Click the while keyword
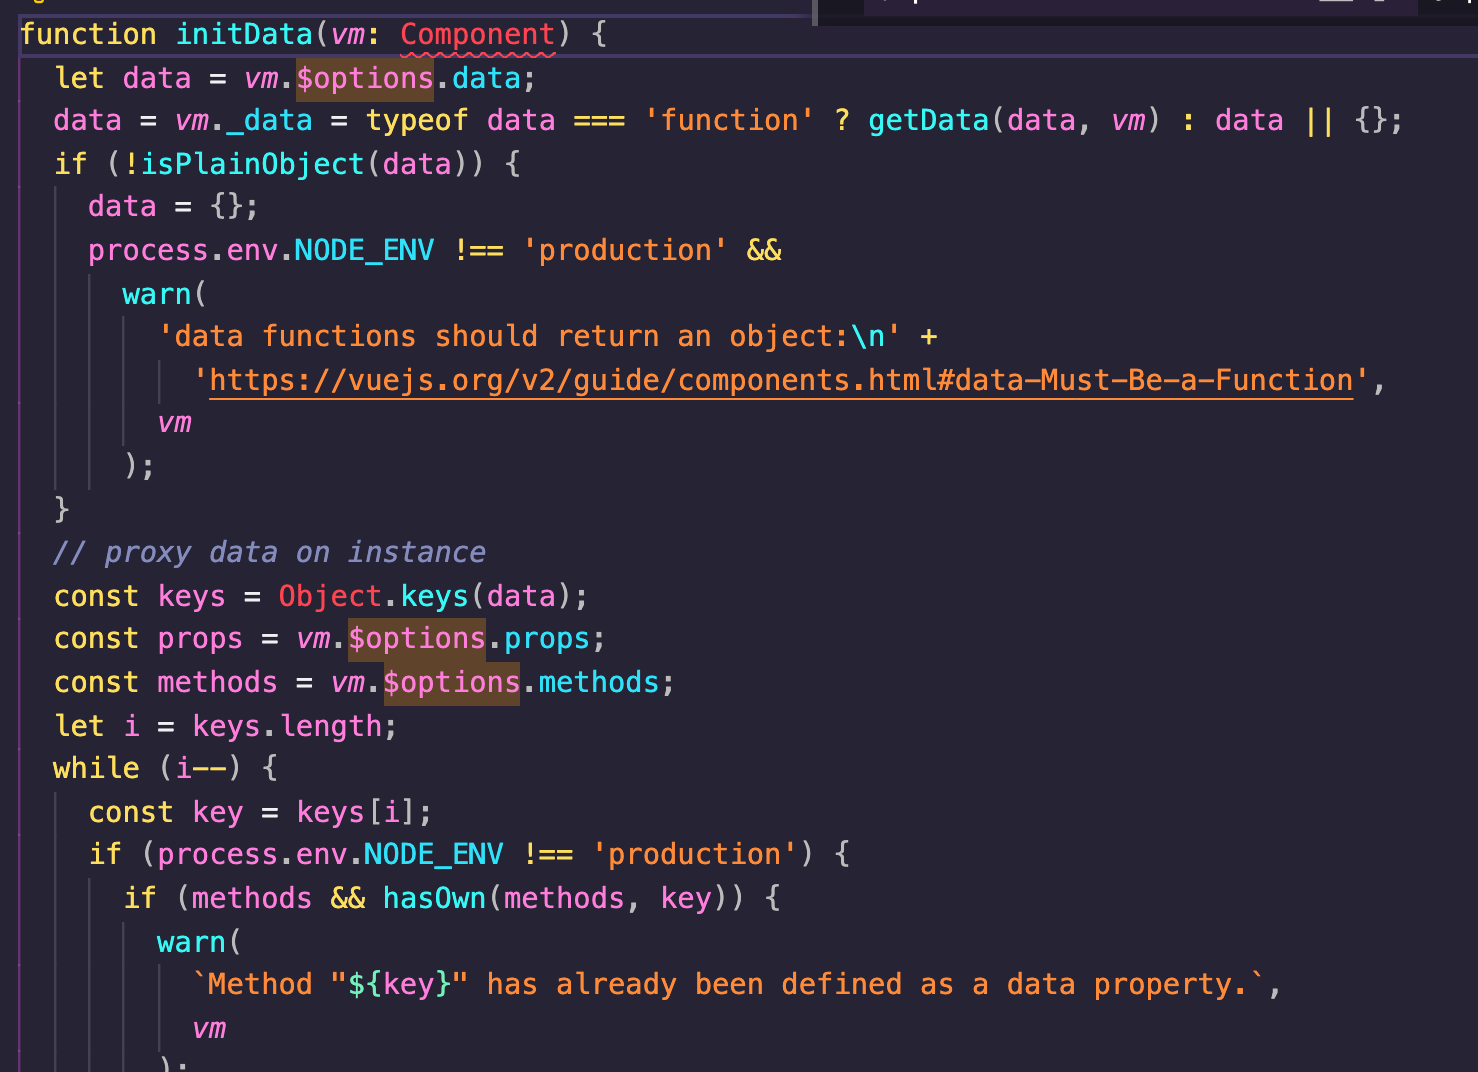The width and height of the screenshot is (1478, 1072). click(97, 768)
